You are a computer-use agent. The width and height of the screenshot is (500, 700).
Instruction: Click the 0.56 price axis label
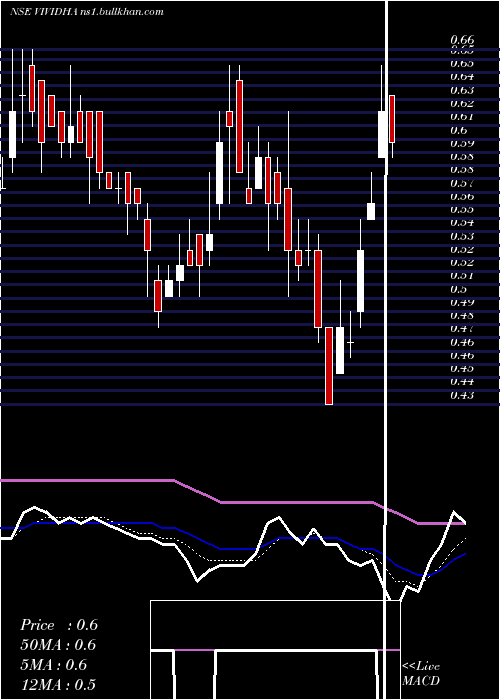(462, 196)
